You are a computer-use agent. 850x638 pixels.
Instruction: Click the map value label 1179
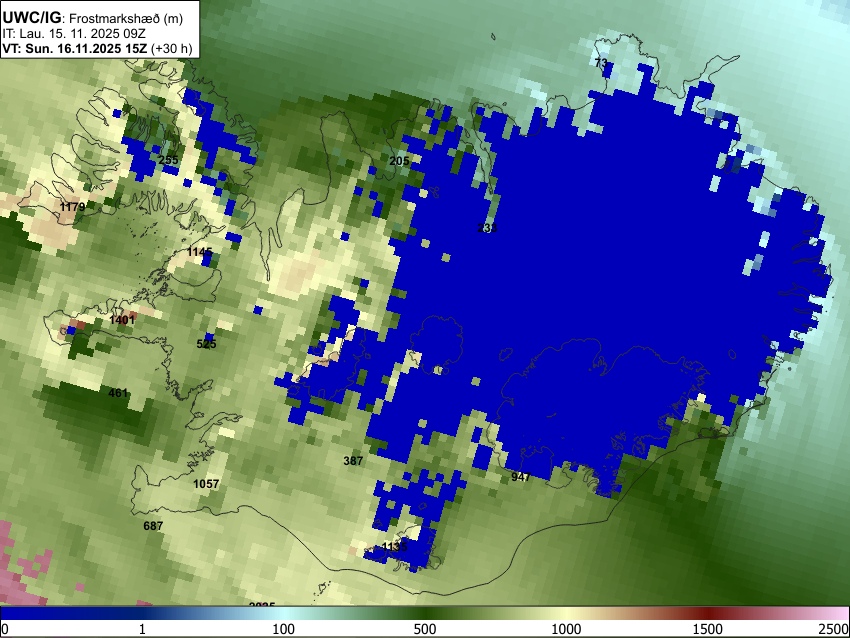72,207
